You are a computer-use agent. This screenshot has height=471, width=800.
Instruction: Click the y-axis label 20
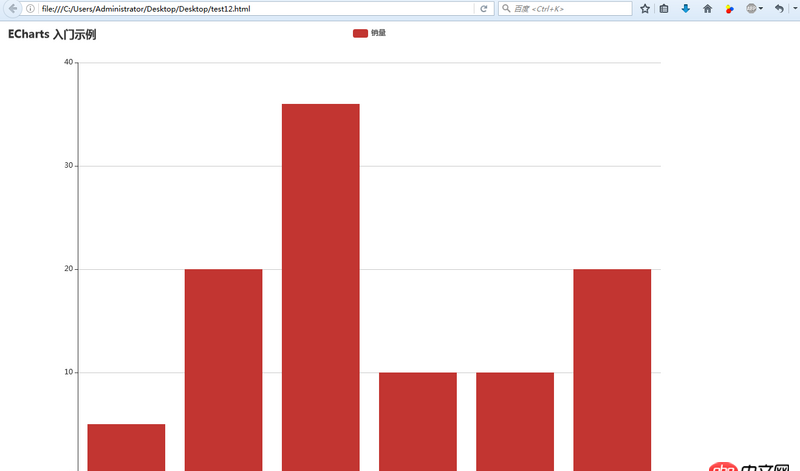[68, 269]
